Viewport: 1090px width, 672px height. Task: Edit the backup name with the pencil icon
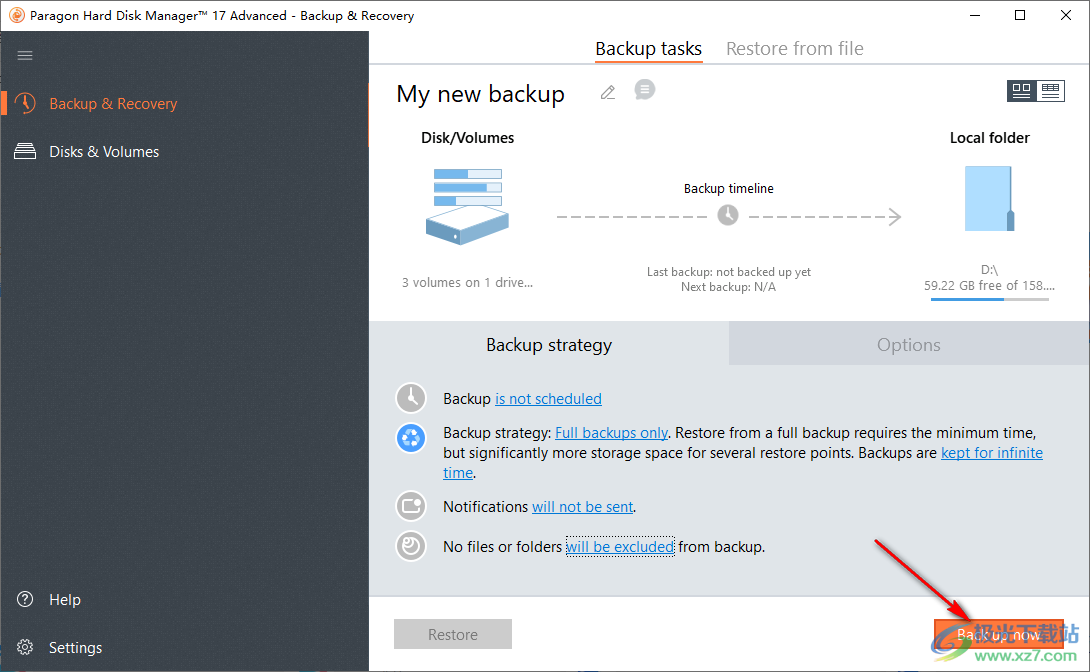(608, 92)
